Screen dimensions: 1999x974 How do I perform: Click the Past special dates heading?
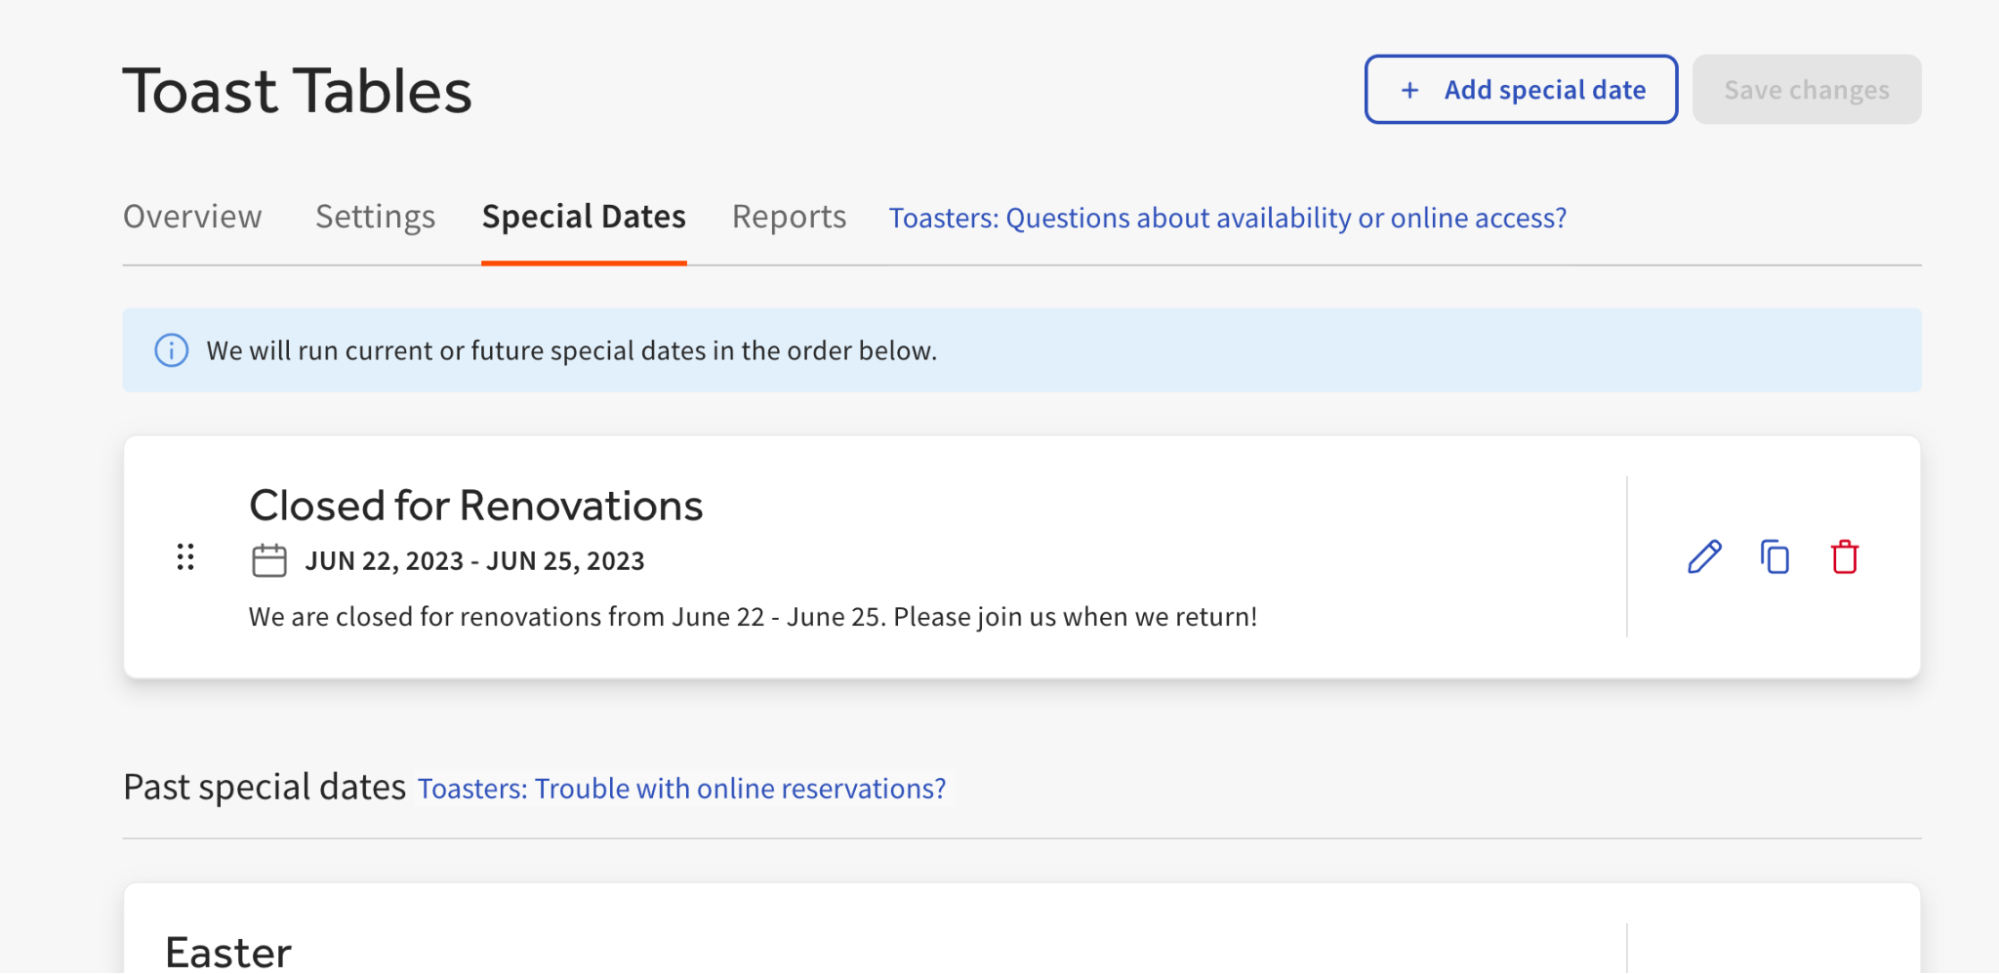coord(264,787)
